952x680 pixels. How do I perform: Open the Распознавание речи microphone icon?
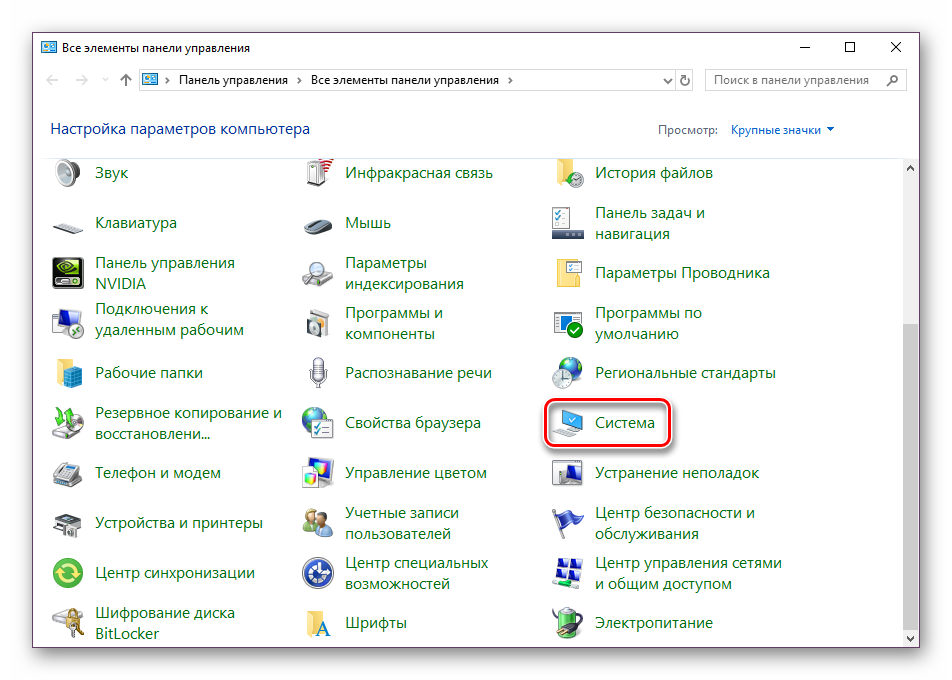318,372
